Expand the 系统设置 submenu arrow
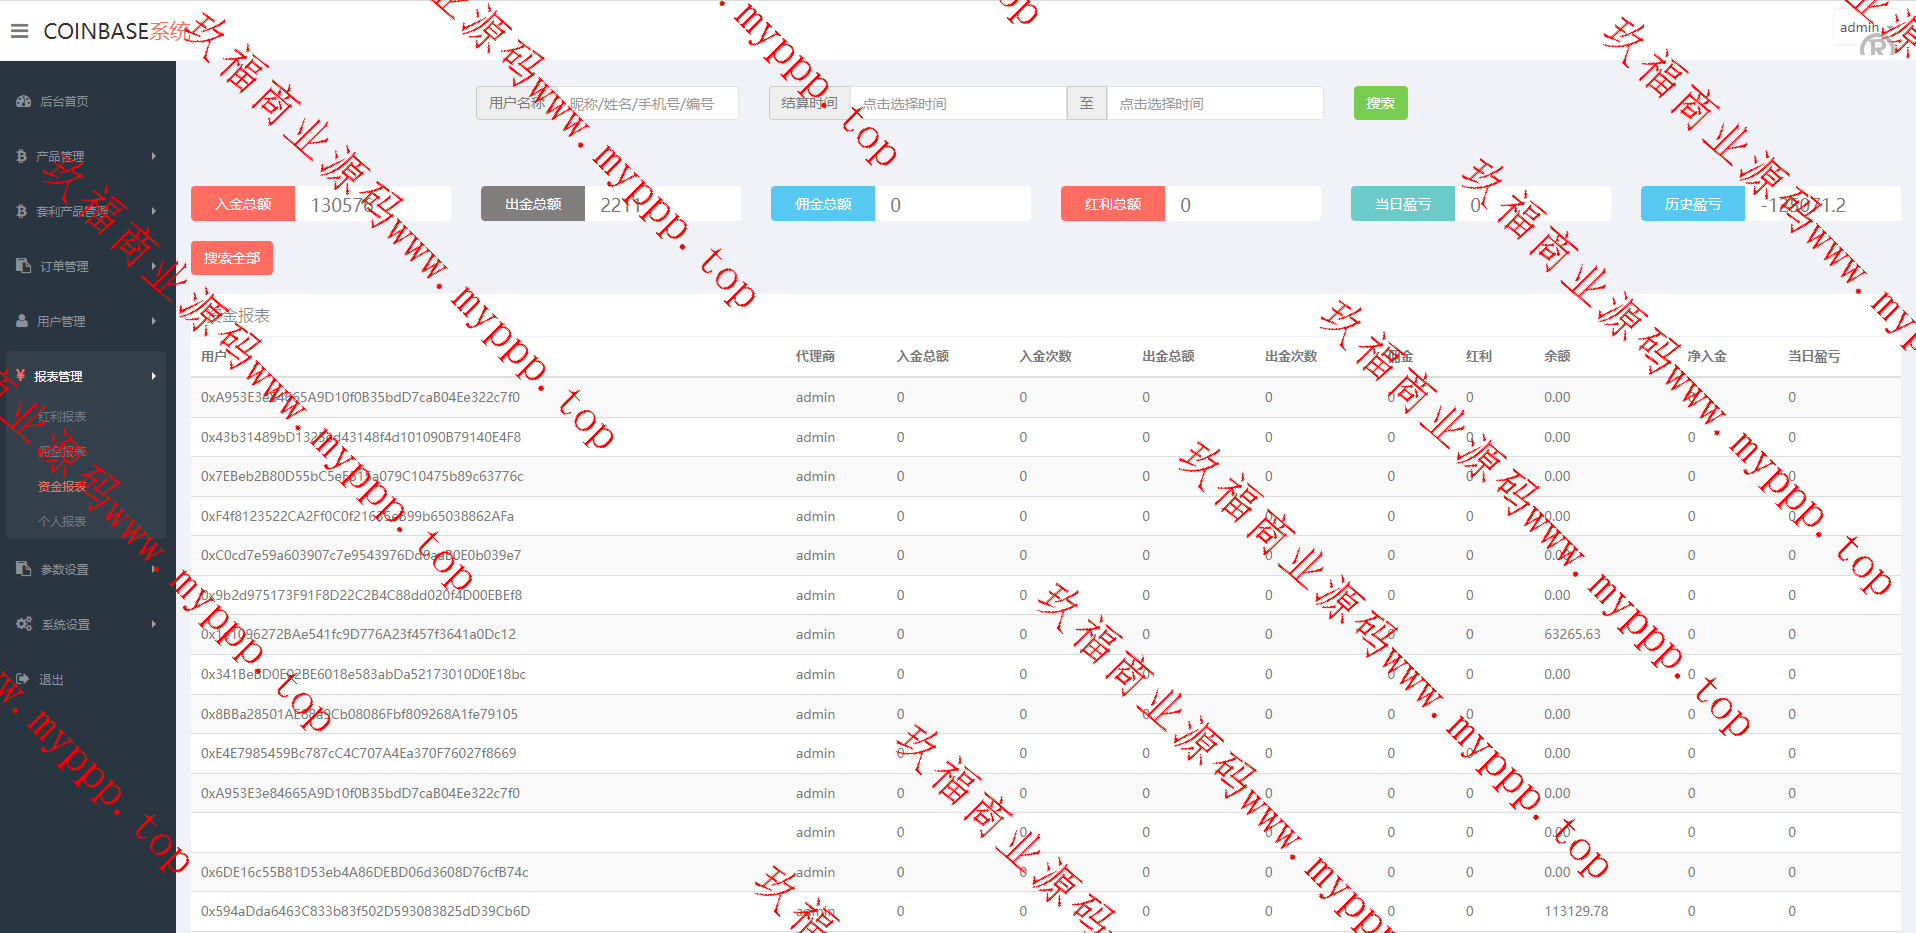 point(153,624)
